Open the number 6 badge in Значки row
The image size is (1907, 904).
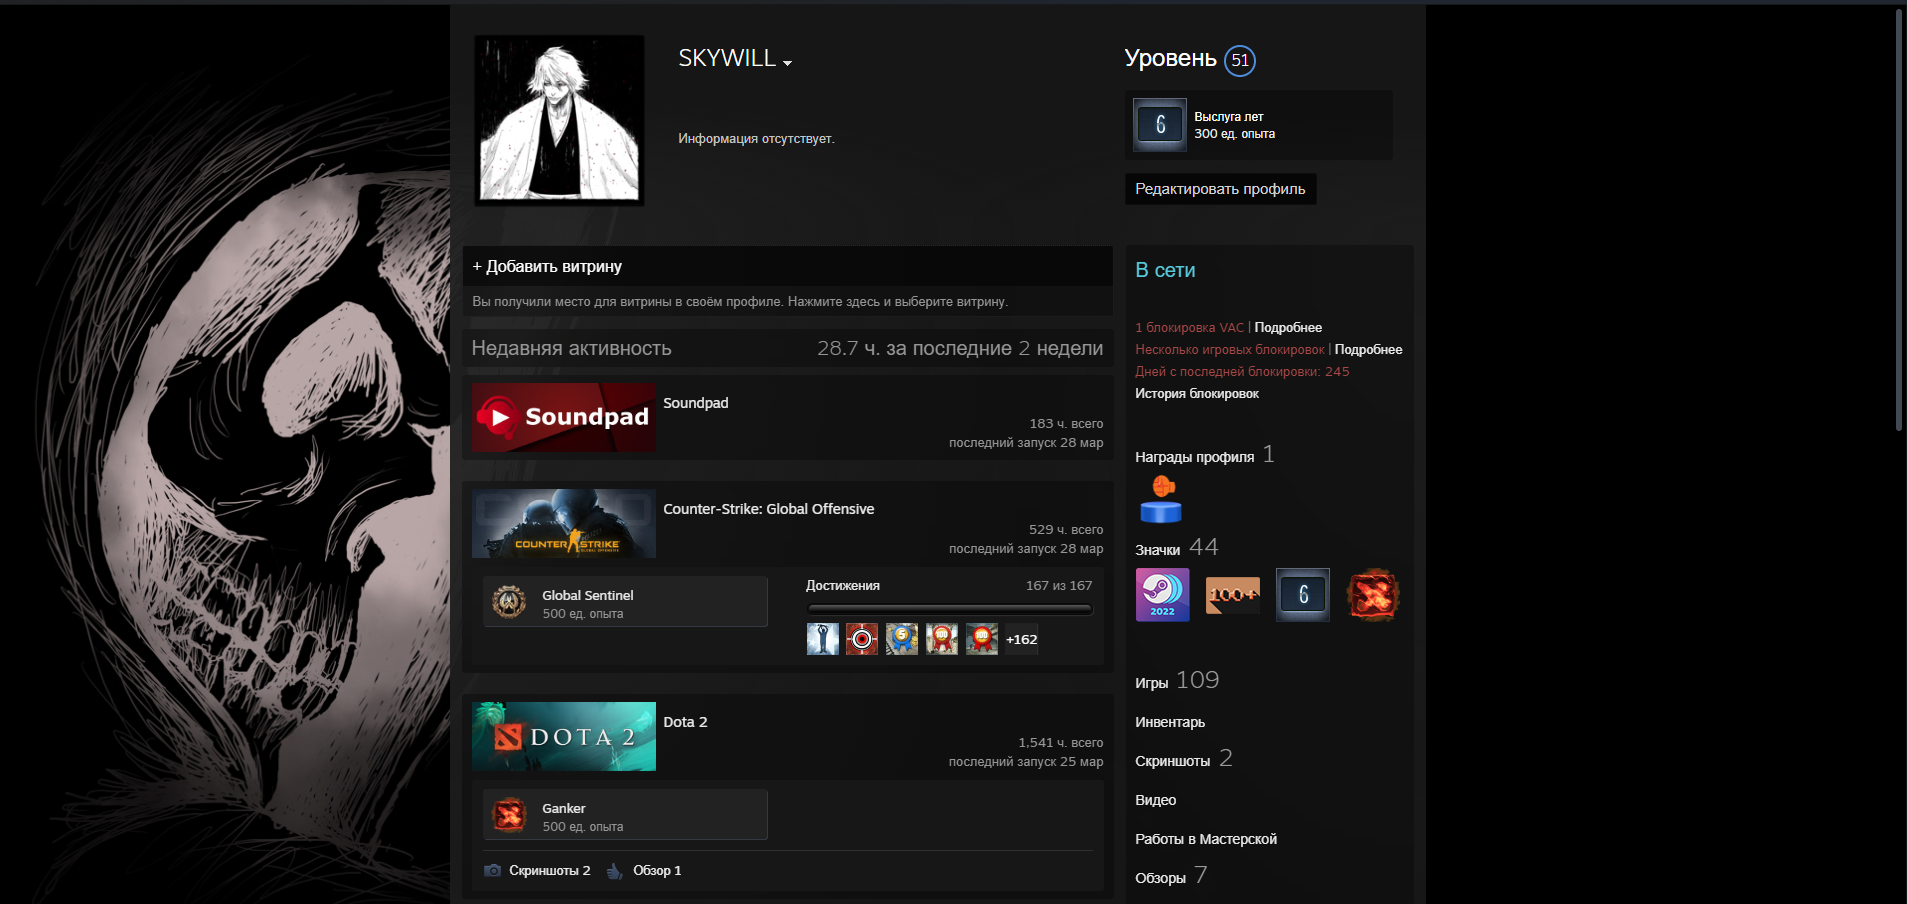click(1303, 595)
